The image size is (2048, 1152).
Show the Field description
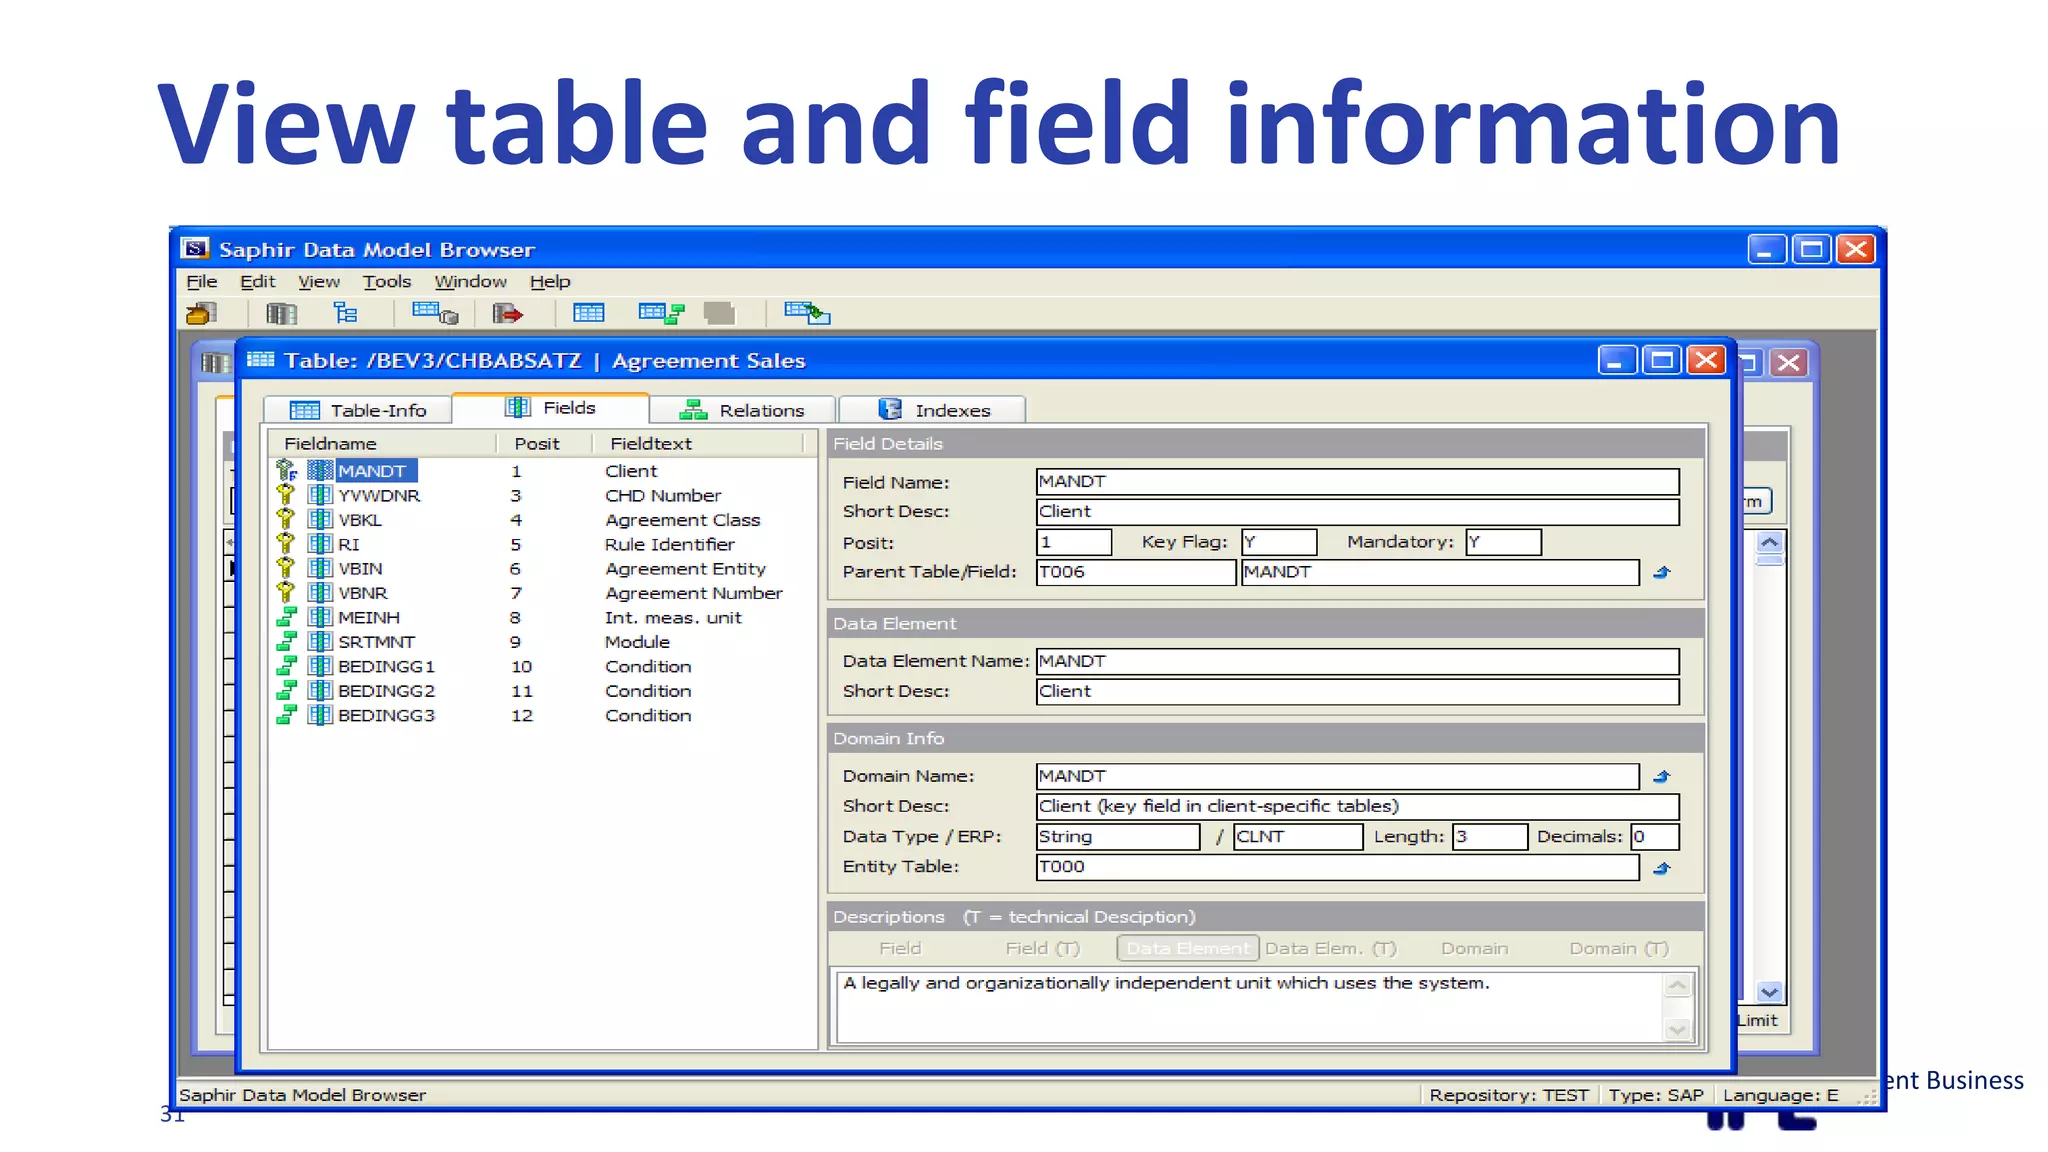pos(900,949)
